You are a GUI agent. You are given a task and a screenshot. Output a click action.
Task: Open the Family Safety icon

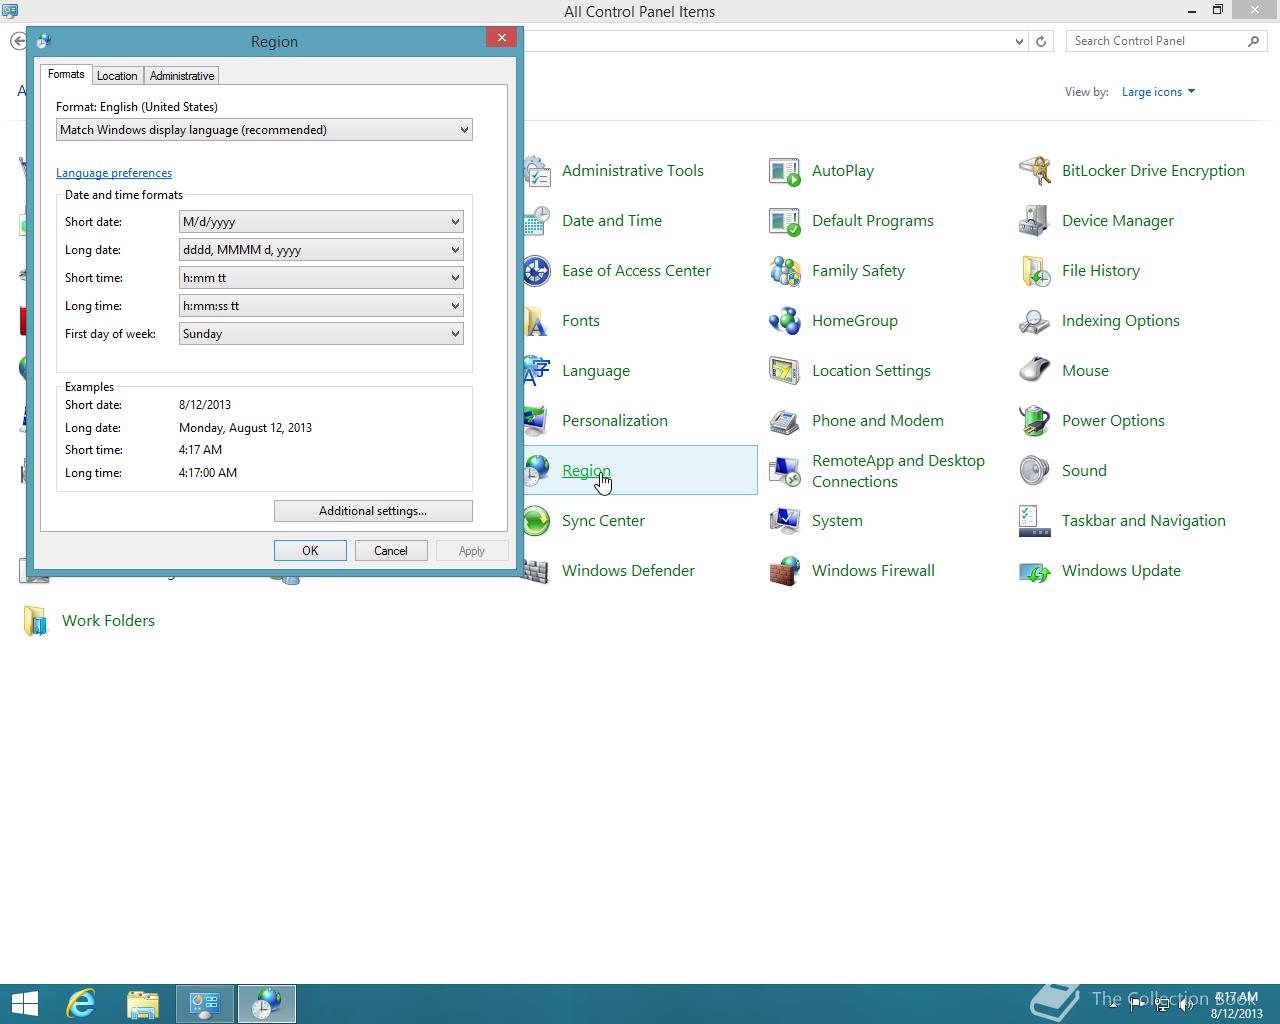point(785,271)
